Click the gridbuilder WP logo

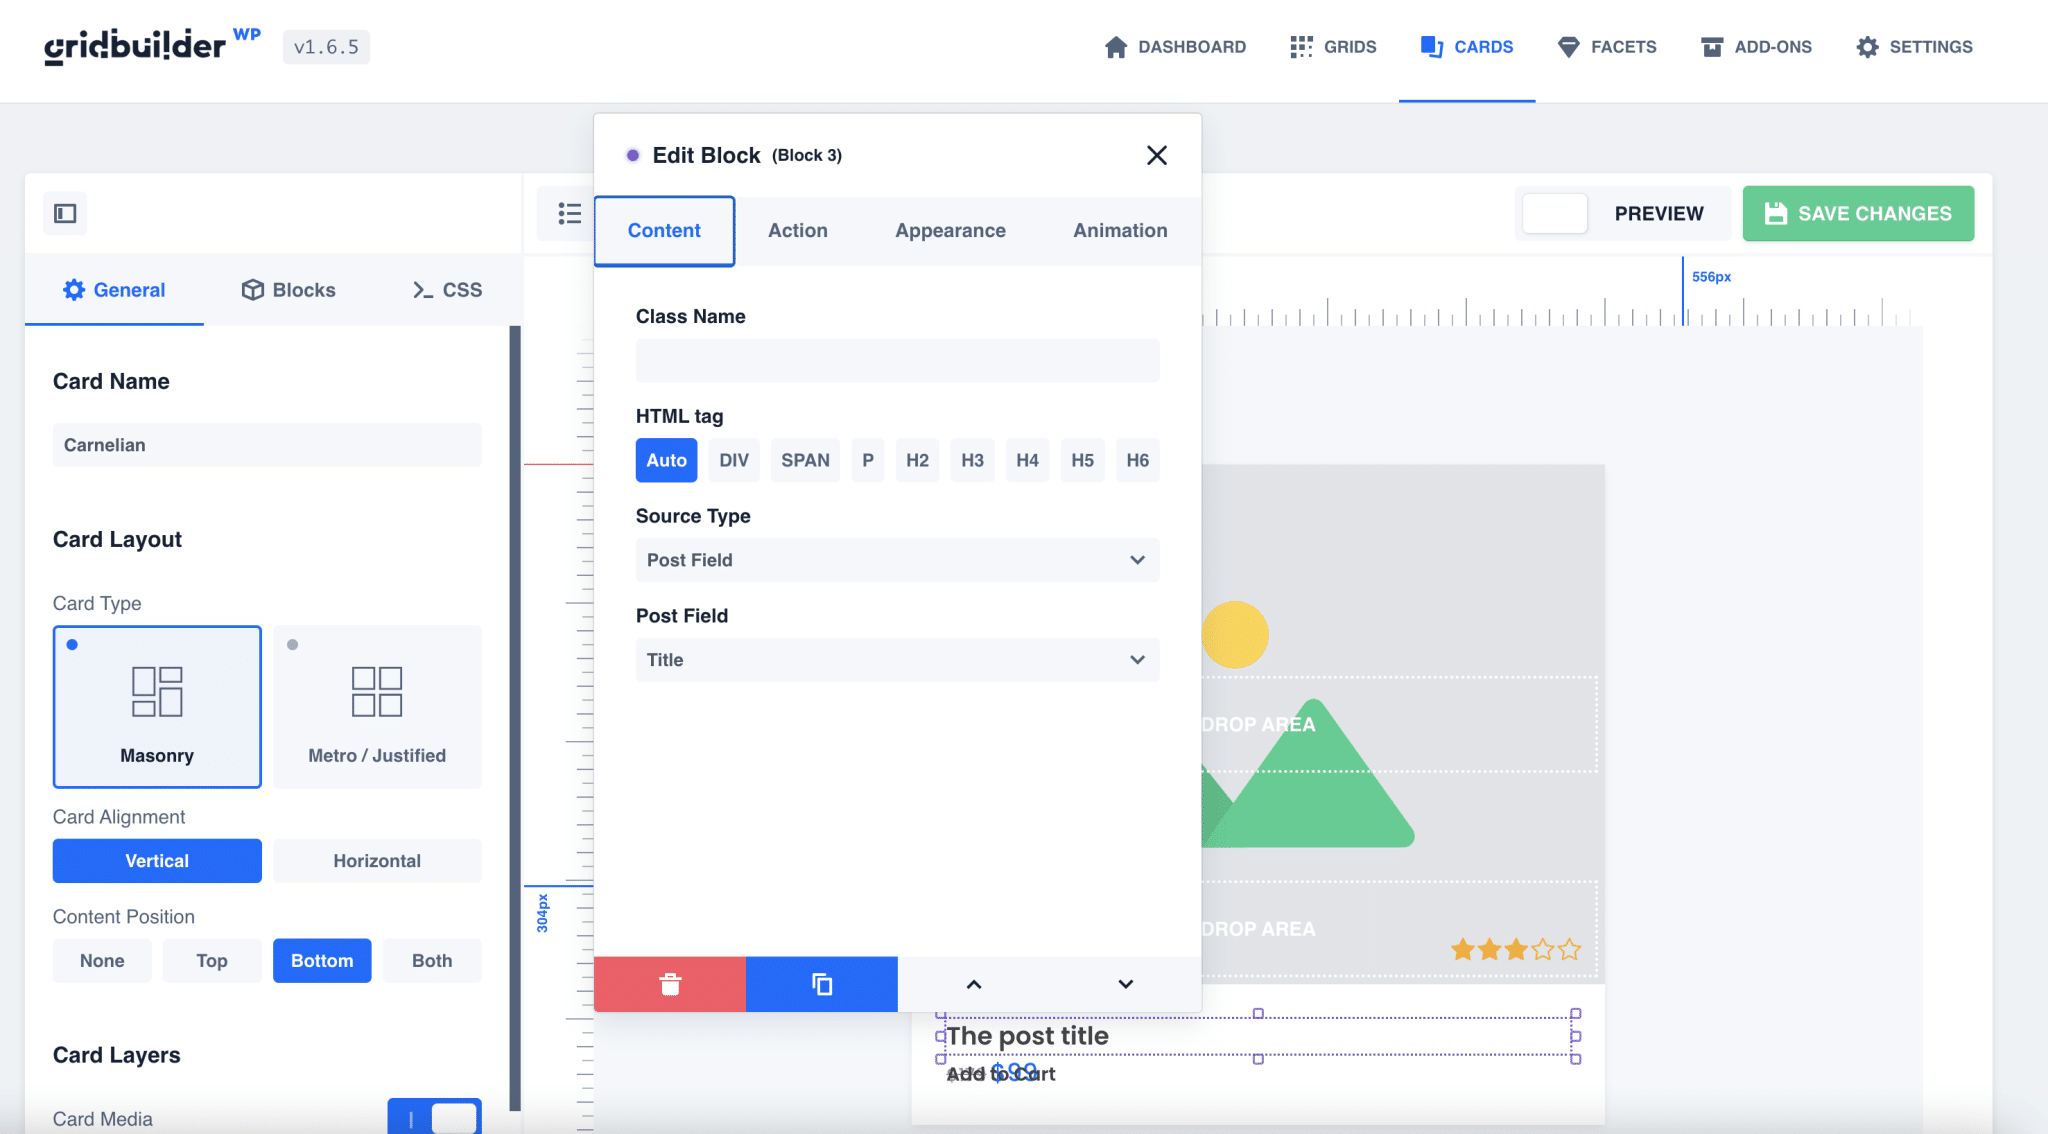[152, 46]
